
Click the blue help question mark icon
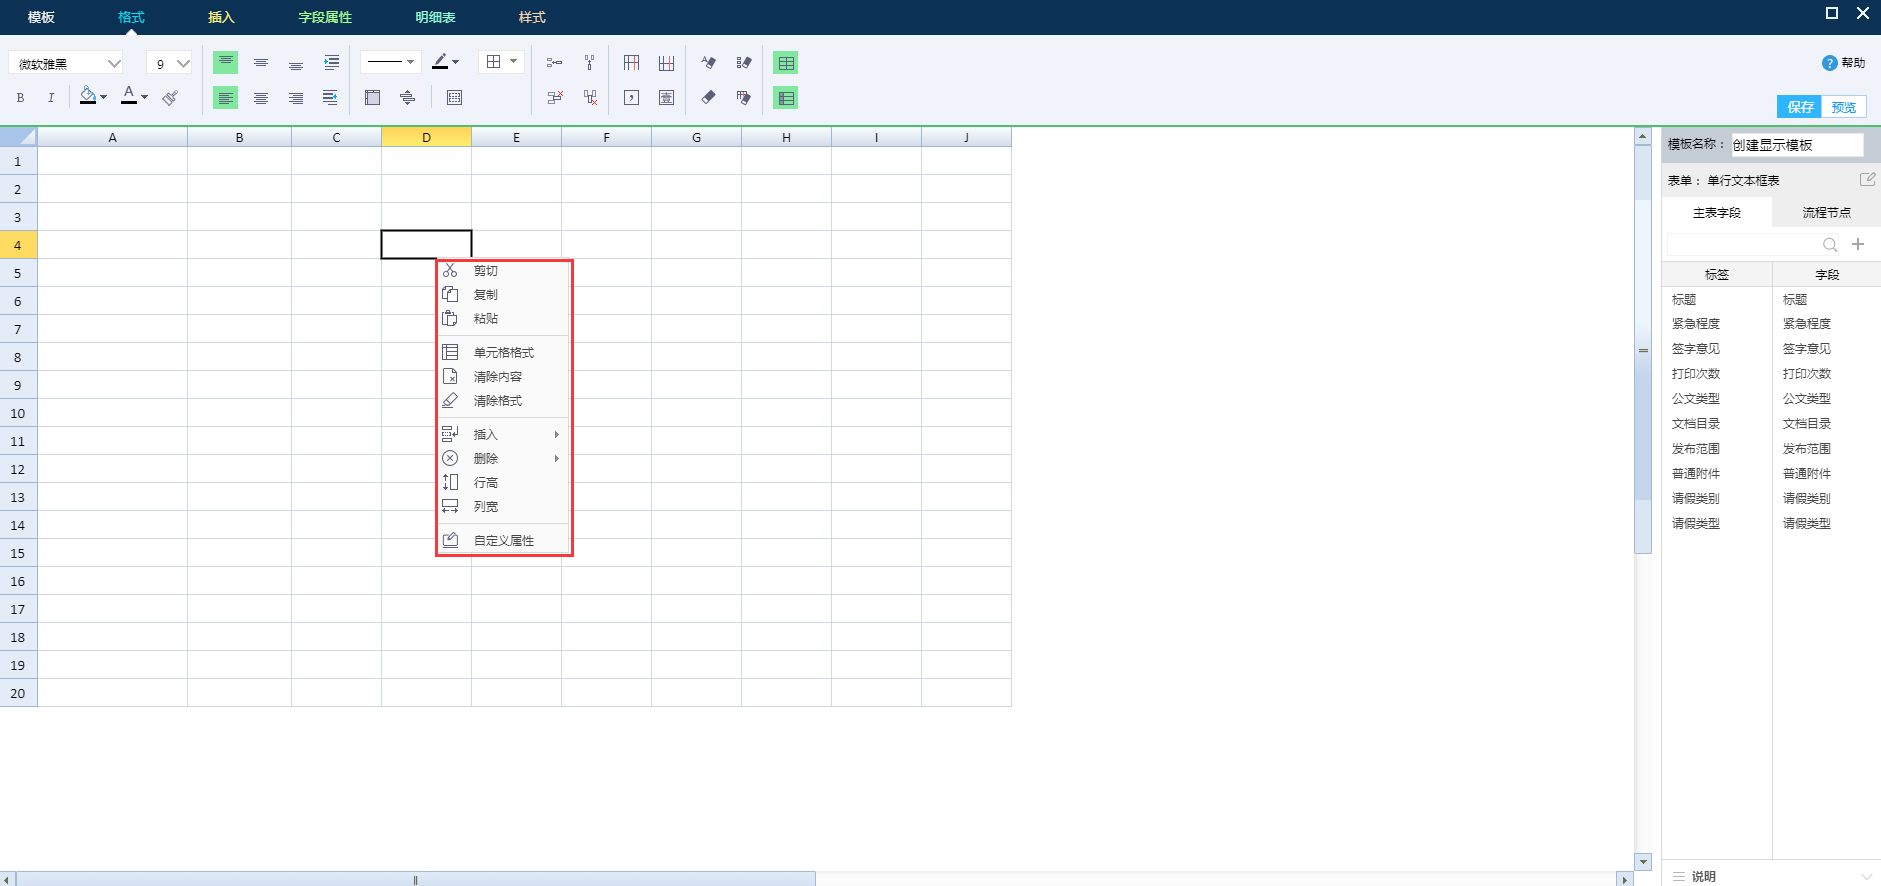click(1829, 63)
